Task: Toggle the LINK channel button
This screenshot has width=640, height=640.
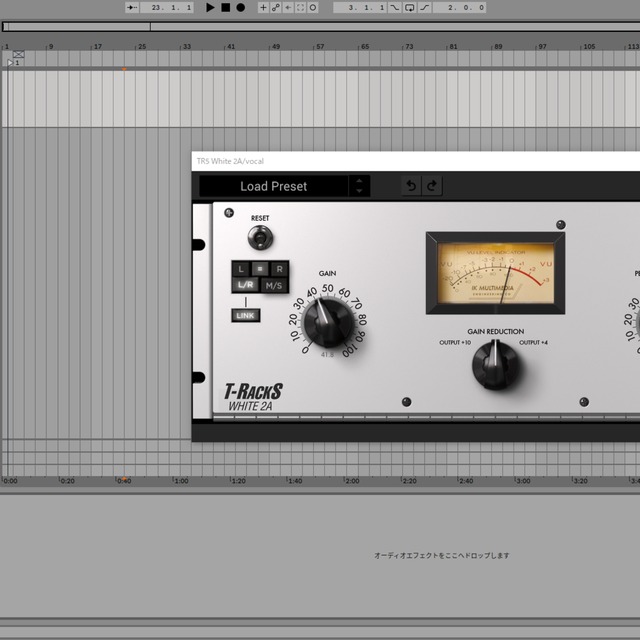Action: click(245, 315)
